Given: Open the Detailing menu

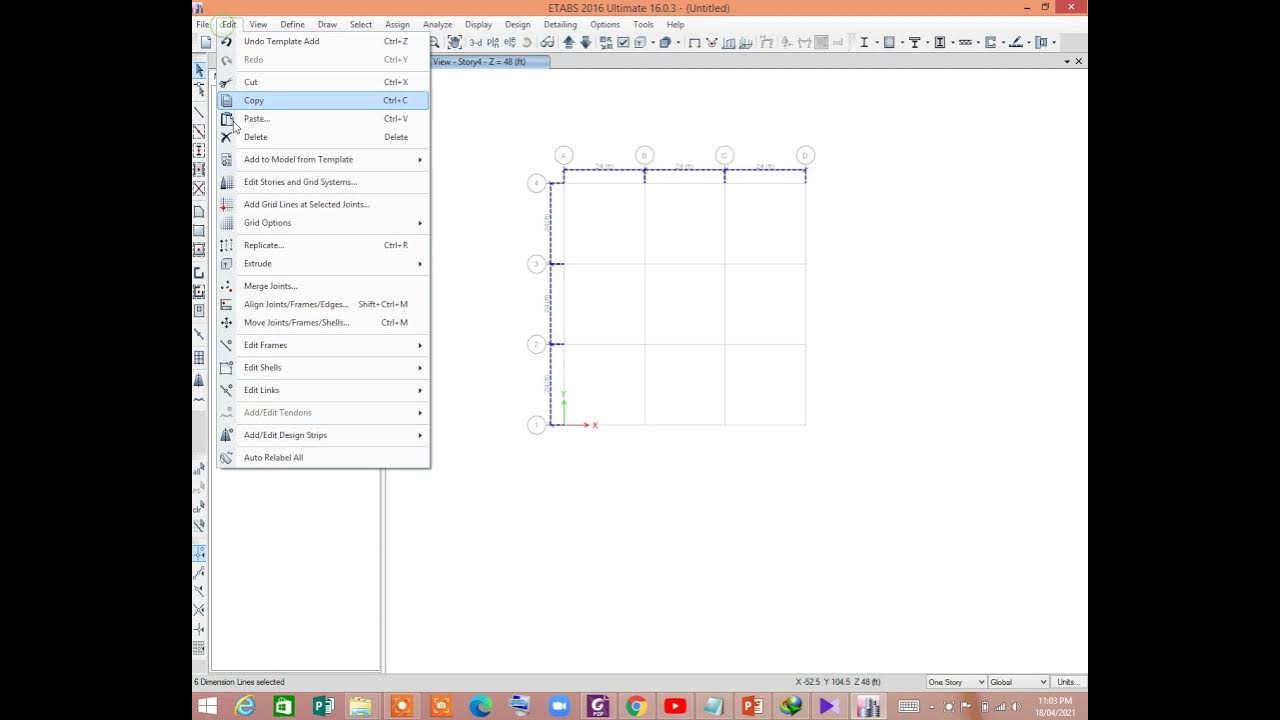Looking at the screenshot, I should tap(560, 24).
